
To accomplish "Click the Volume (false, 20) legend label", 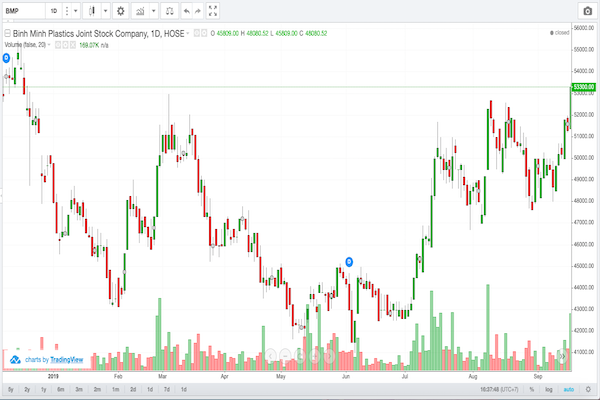I will click(25, 45).
